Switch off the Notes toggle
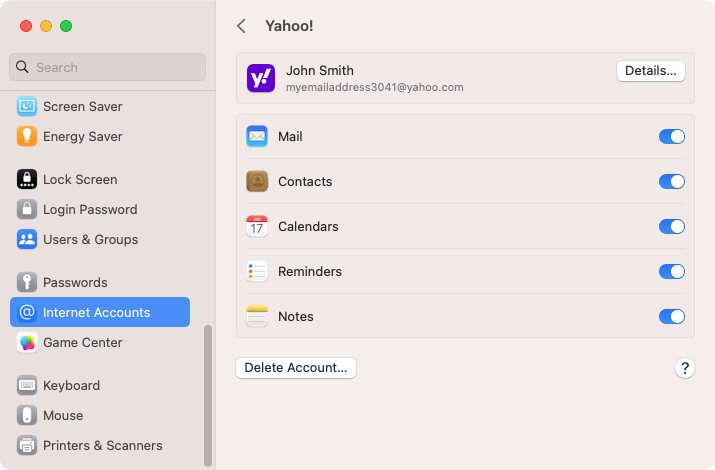Viewport: 715px width, 470px height. point(672,316)
